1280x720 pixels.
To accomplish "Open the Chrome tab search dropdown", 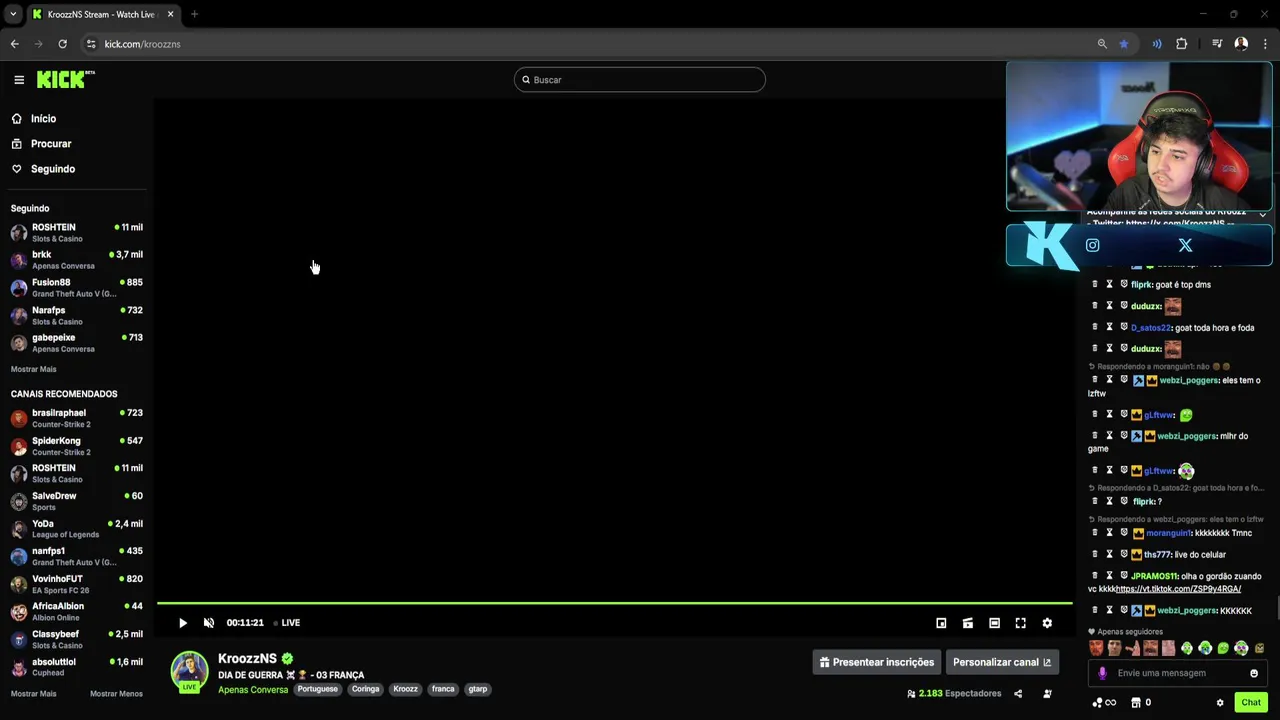I will click(13, 14).
